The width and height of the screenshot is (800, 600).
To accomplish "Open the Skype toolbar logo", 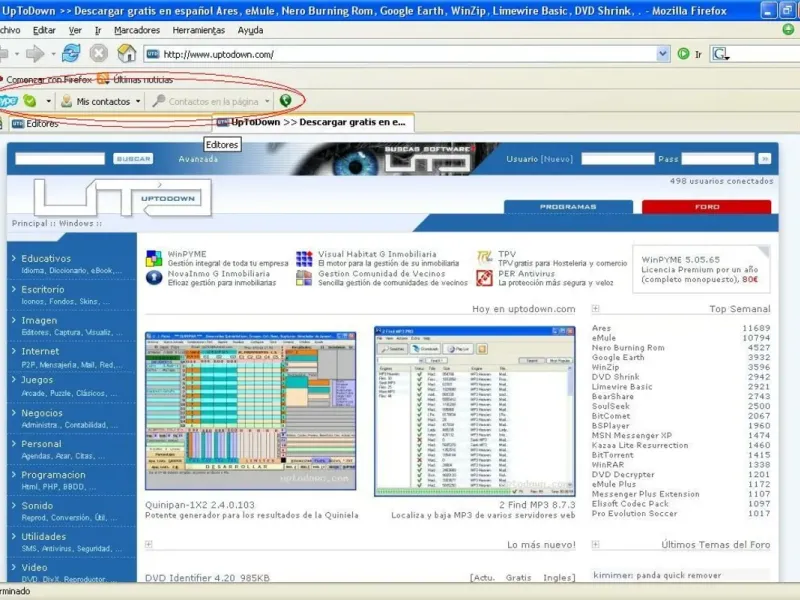I will (8, 101).
